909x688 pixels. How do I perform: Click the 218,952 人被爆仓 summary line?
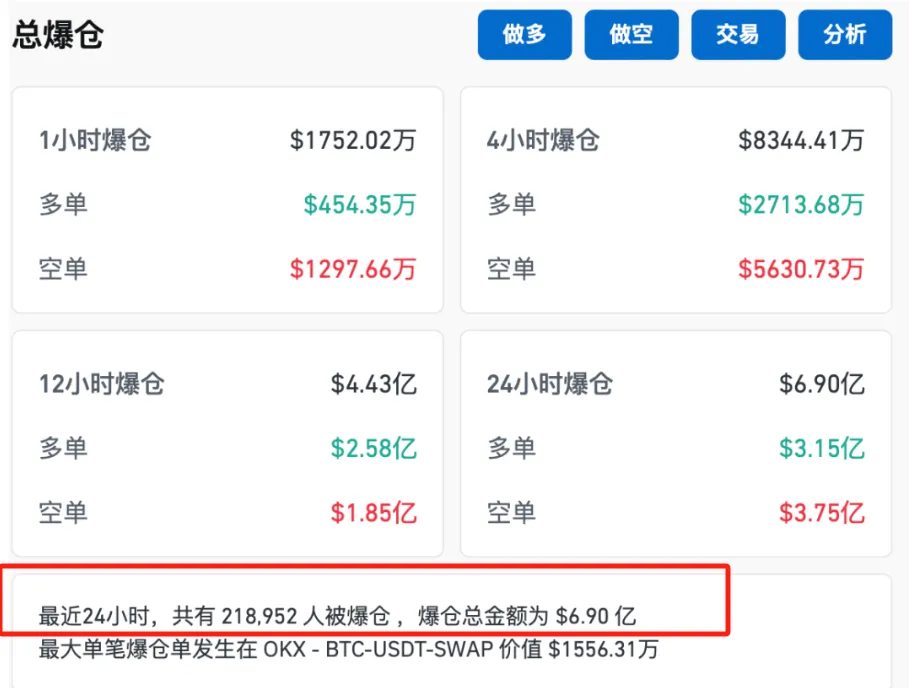tap(337, 614)
